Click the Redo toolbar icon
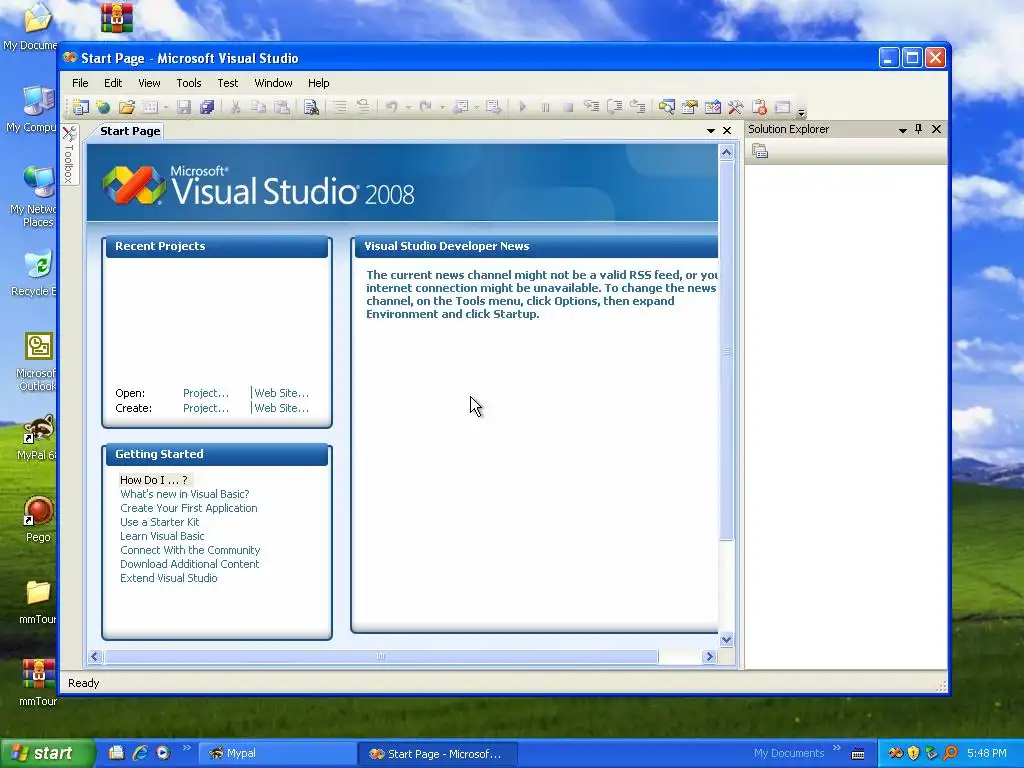This screenshot has width=1024, height=768. pos(425,107)
